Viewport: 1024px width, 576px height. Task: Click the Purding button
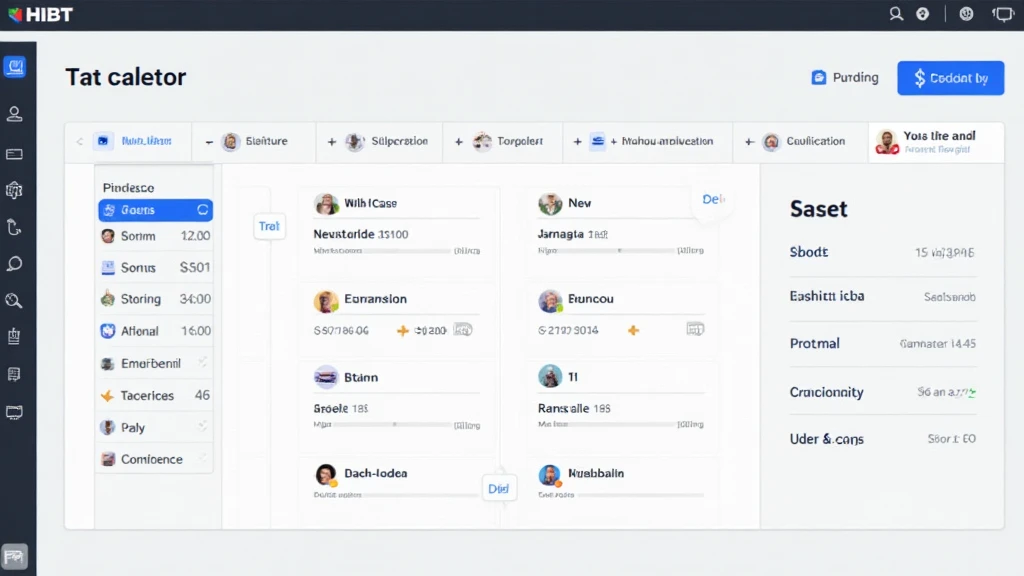pos(845,78)
